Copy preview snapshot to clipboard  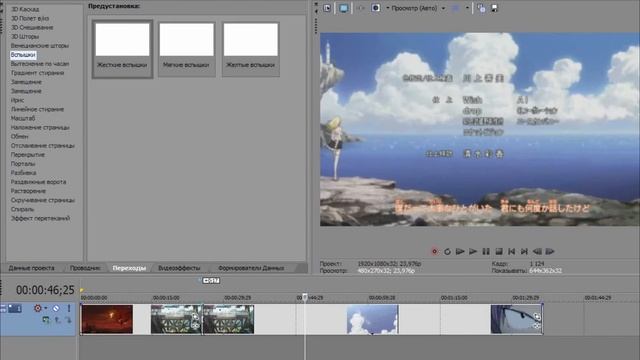(x=481, y=8)
